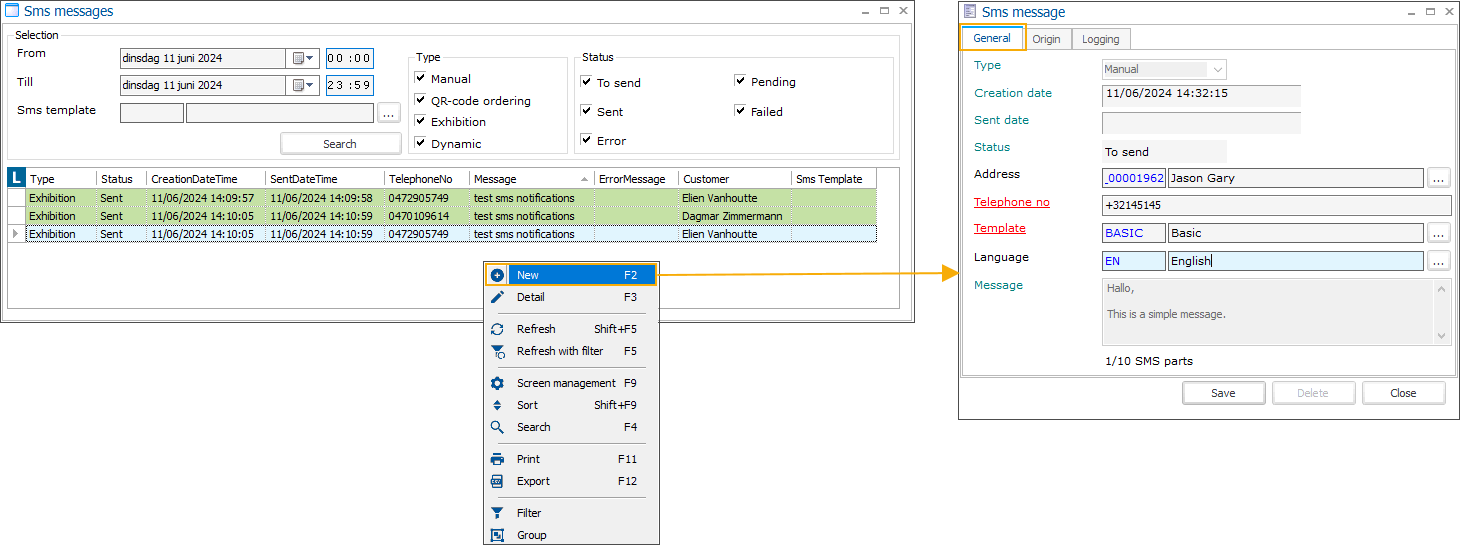Click the Screen management gear icon
This screenshot has width=1460, height=545.
[497, 383]
